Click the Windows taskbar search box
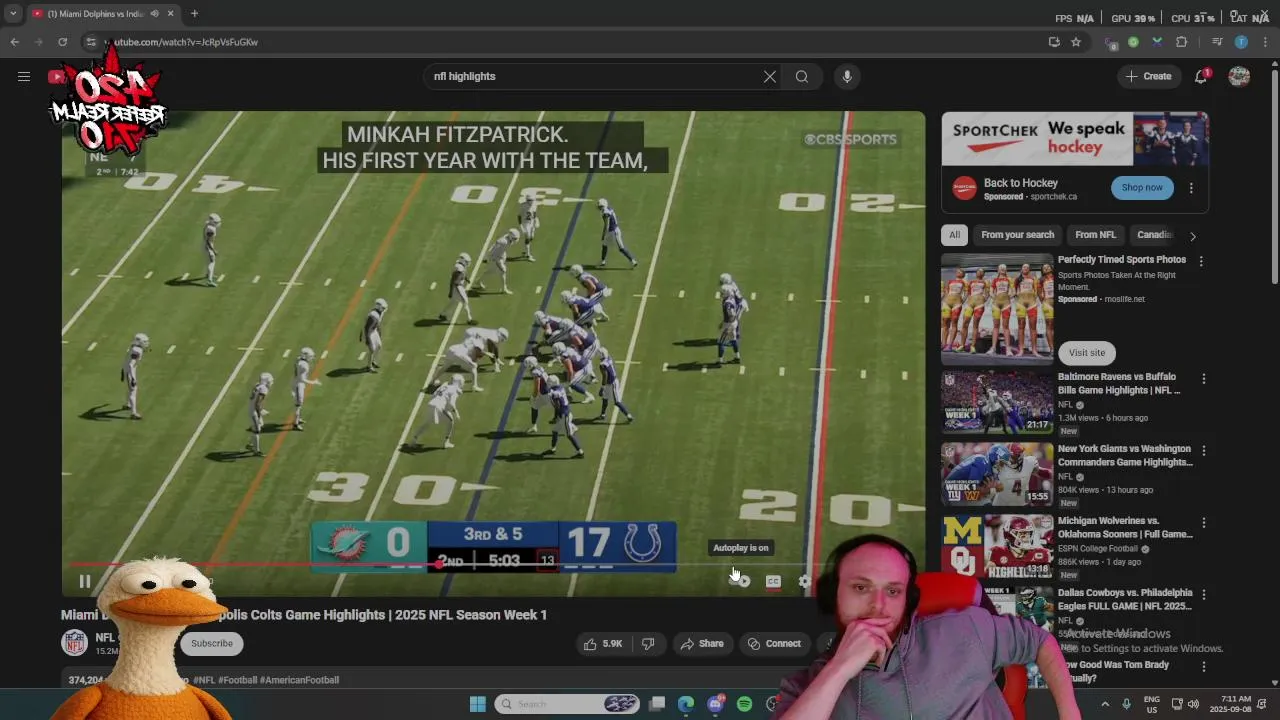This screenshot has height=720, width=1280. click(567, 704)
